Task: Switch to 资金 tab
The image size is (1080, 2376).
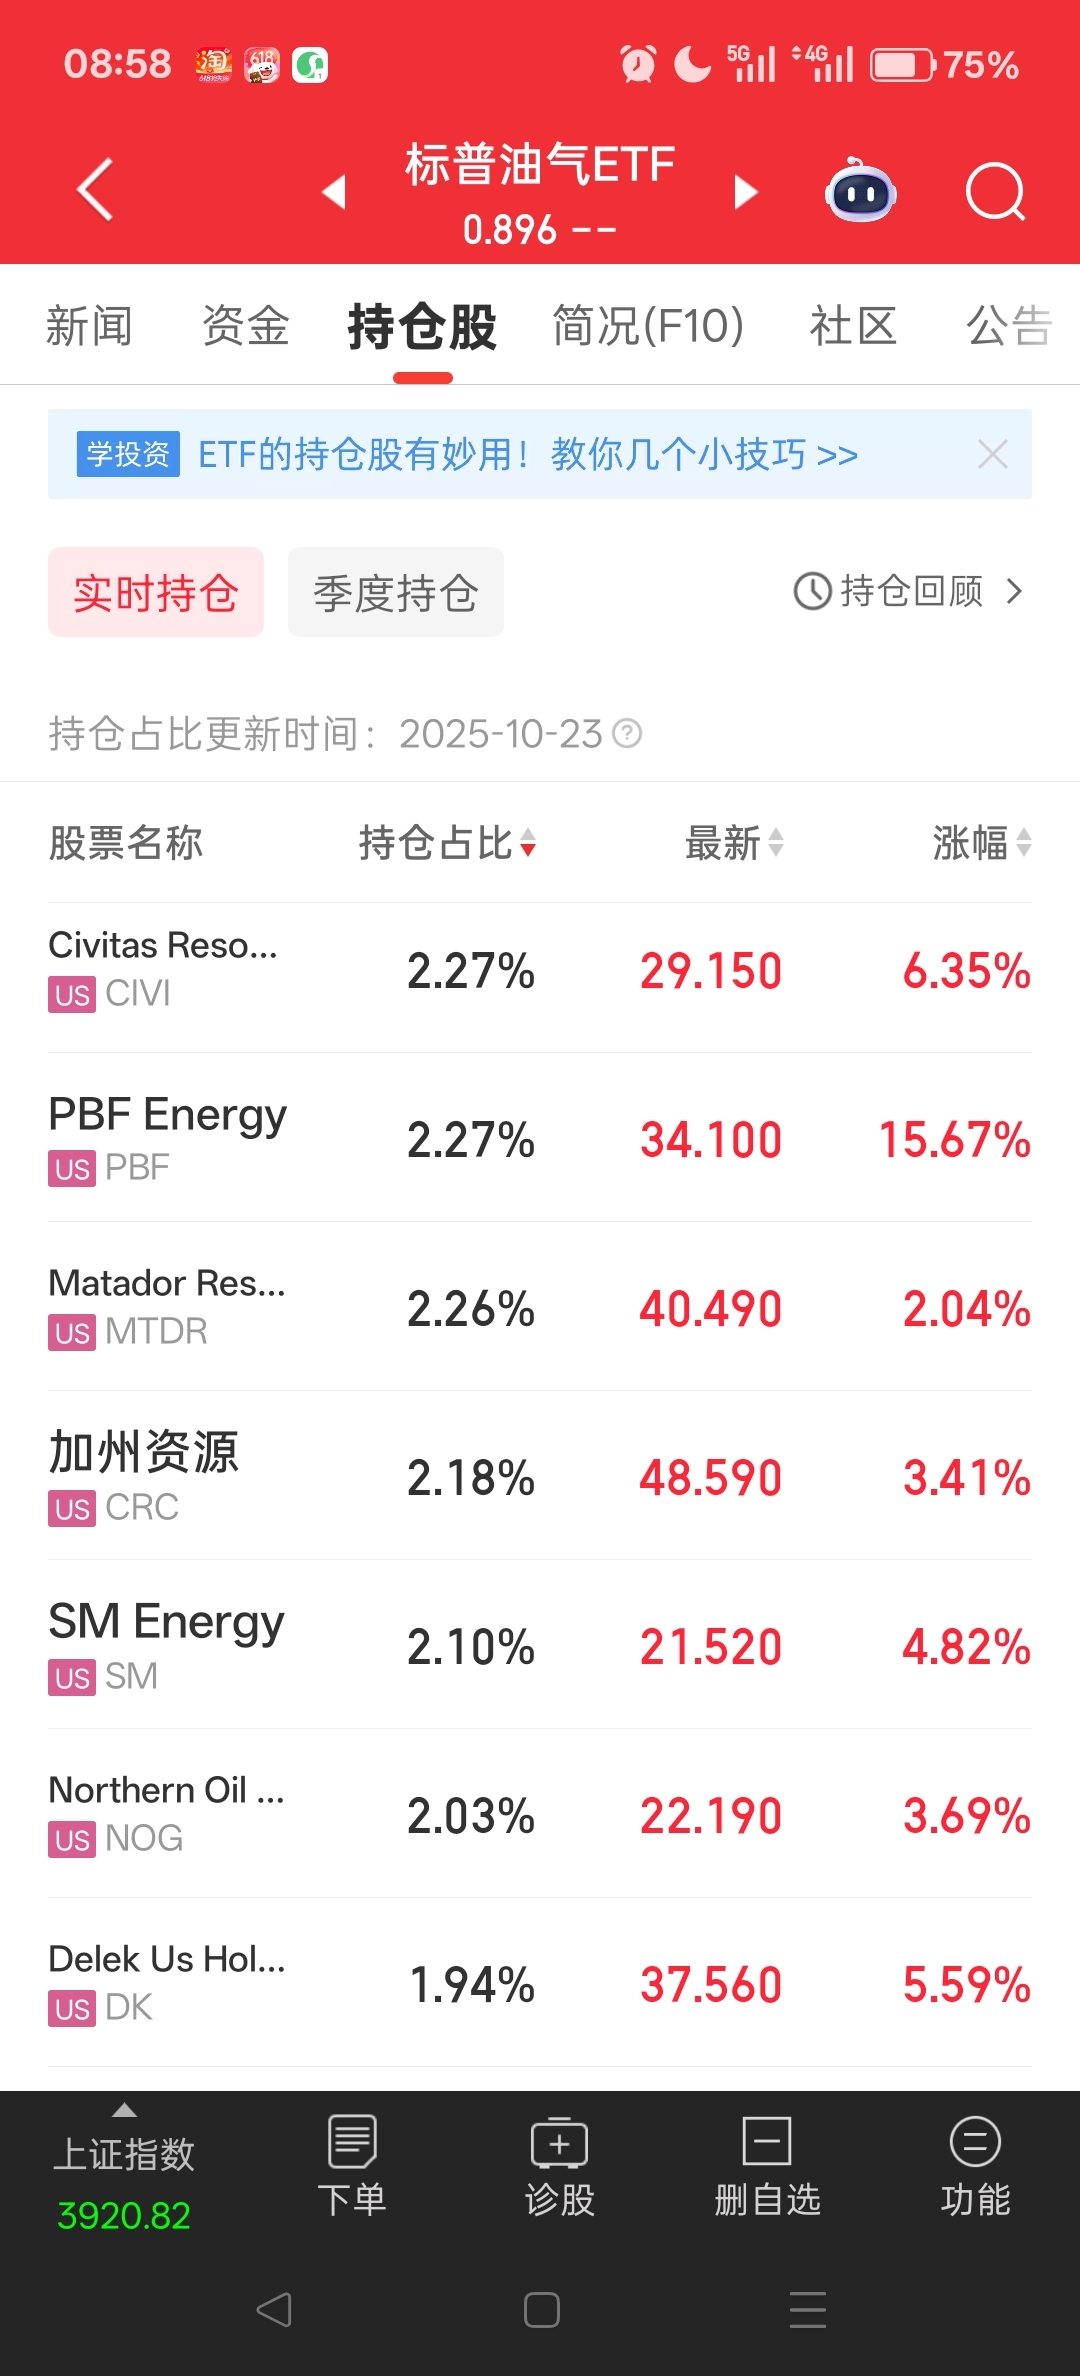Action: point(246,326)
